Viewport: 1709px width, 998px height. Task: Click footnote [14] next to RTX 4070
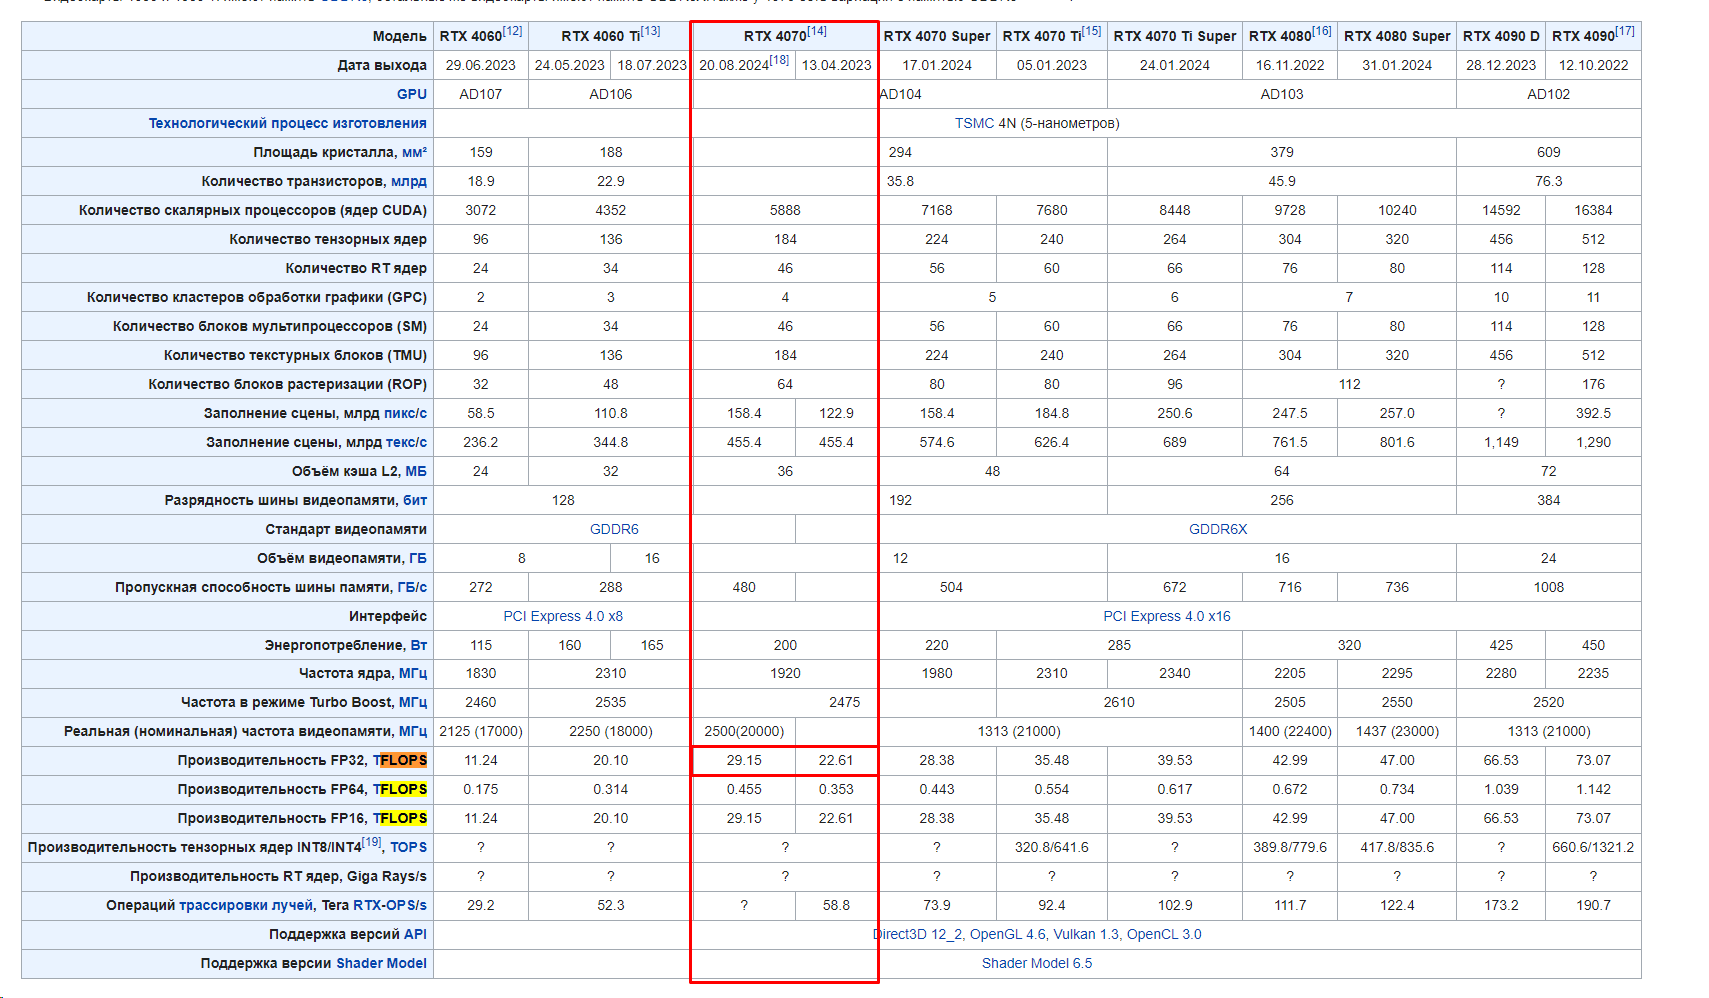click(x=817, y=31)
